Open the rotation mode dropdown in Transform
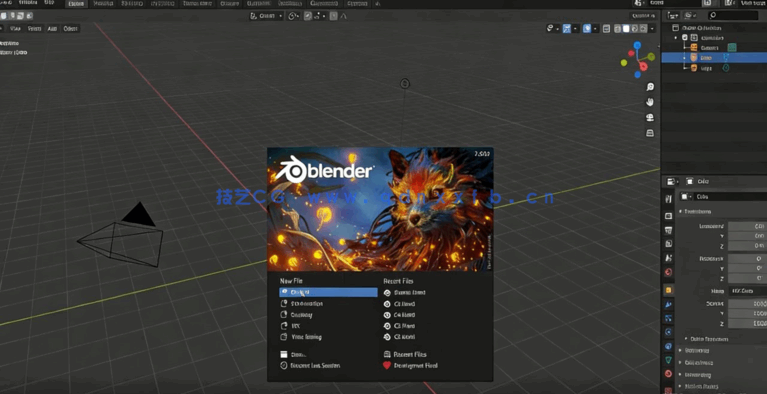 747,291
